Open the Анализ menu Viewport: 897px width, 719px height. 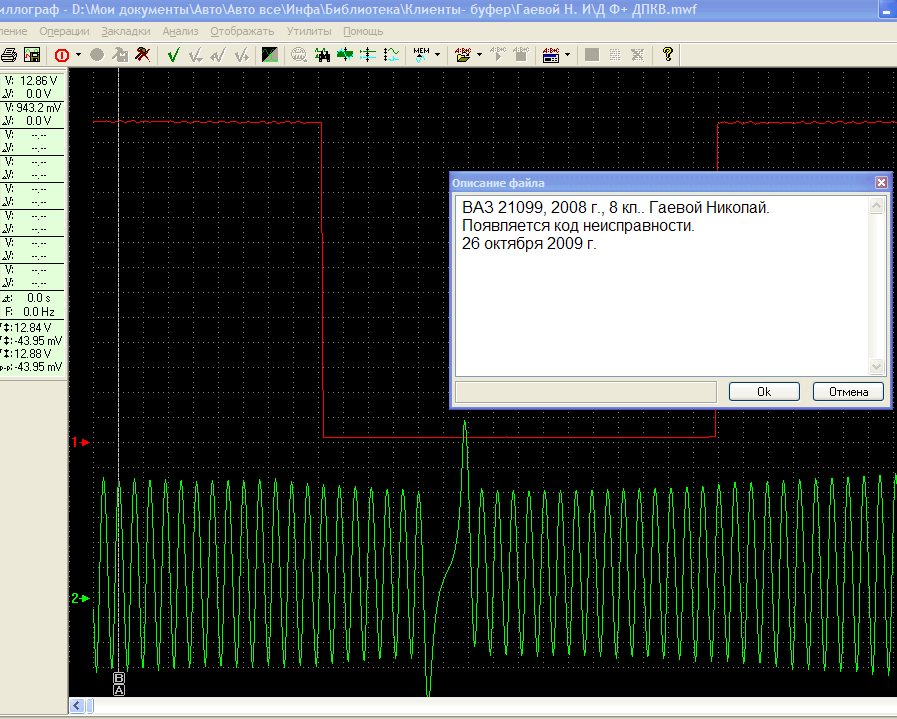click(x=180, y=31)
